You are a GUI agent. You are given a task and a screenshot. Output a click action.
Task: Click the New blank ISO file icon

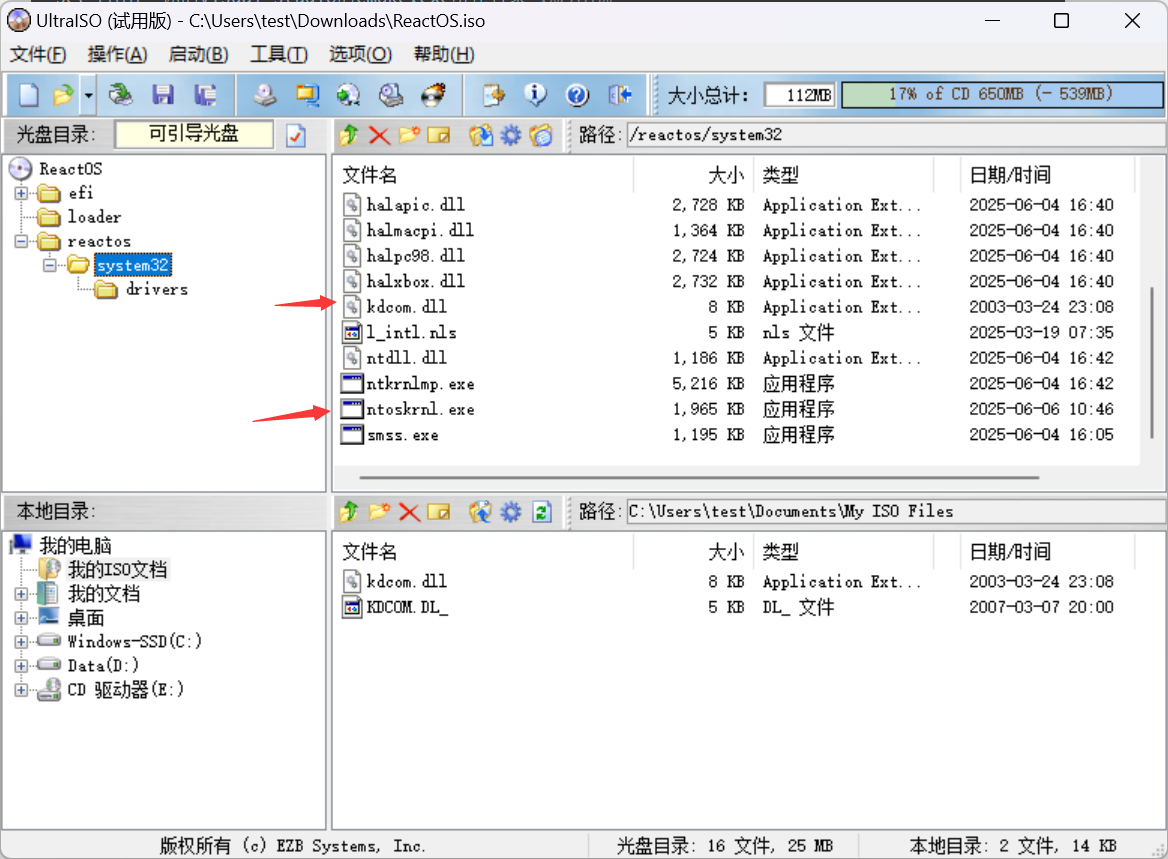pyautogui.click(x=28, y=95)
